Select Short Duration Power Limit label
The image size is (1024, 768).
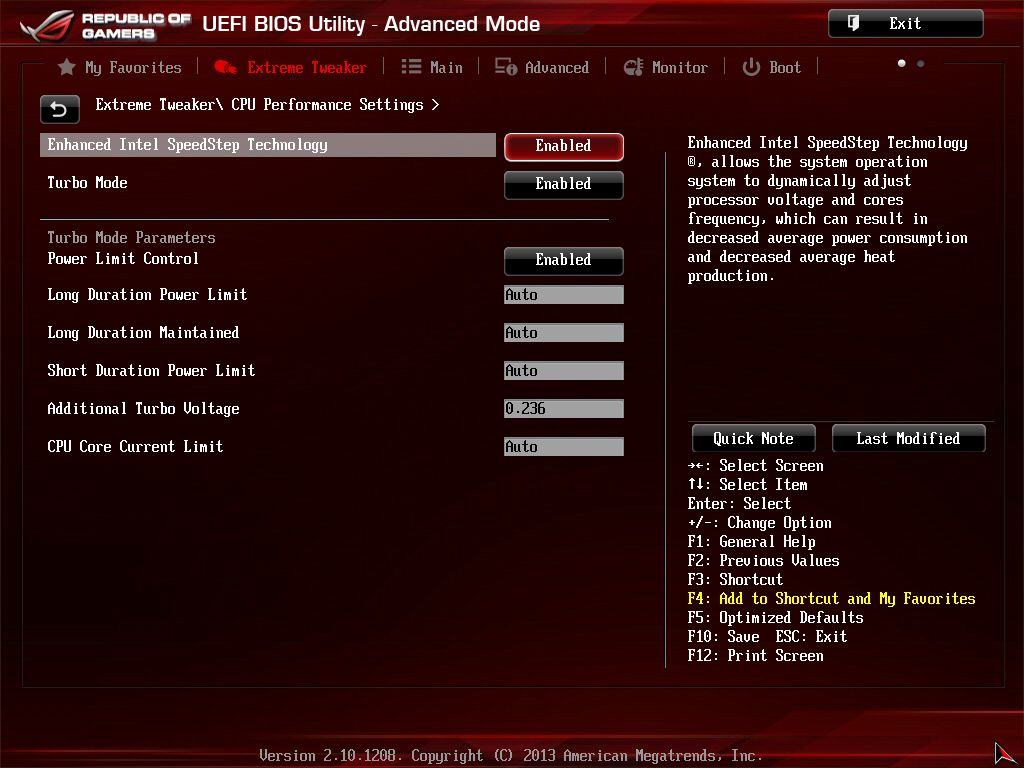click(151, 370)
